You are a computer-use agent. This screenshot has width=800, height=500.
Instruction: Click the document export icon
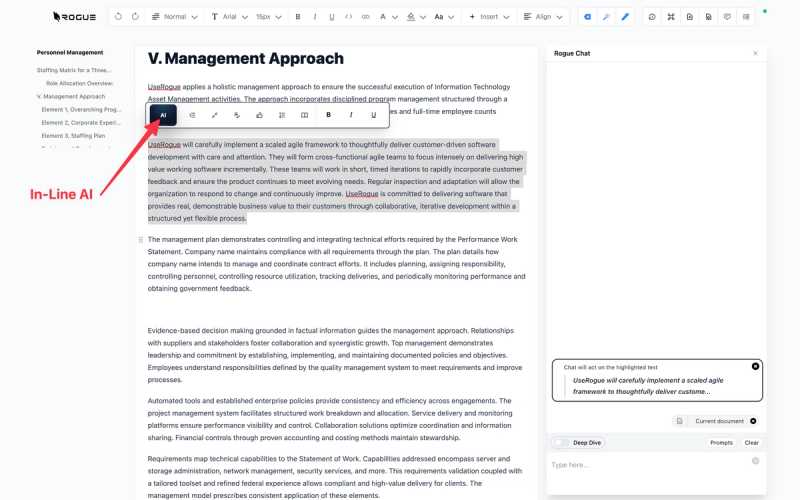point(690,17)
